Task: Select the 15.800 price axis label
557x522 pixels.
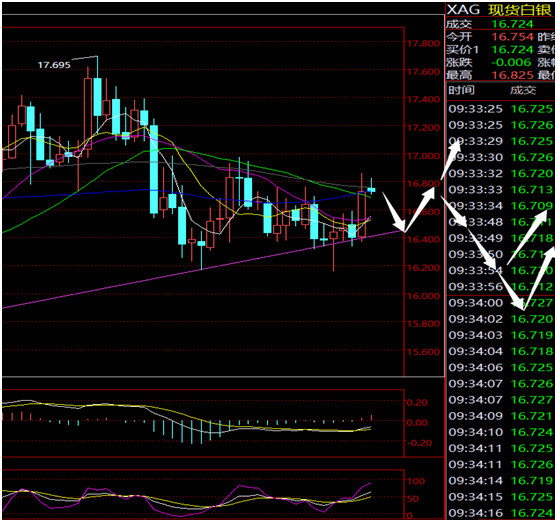Action: coord(423,324)
